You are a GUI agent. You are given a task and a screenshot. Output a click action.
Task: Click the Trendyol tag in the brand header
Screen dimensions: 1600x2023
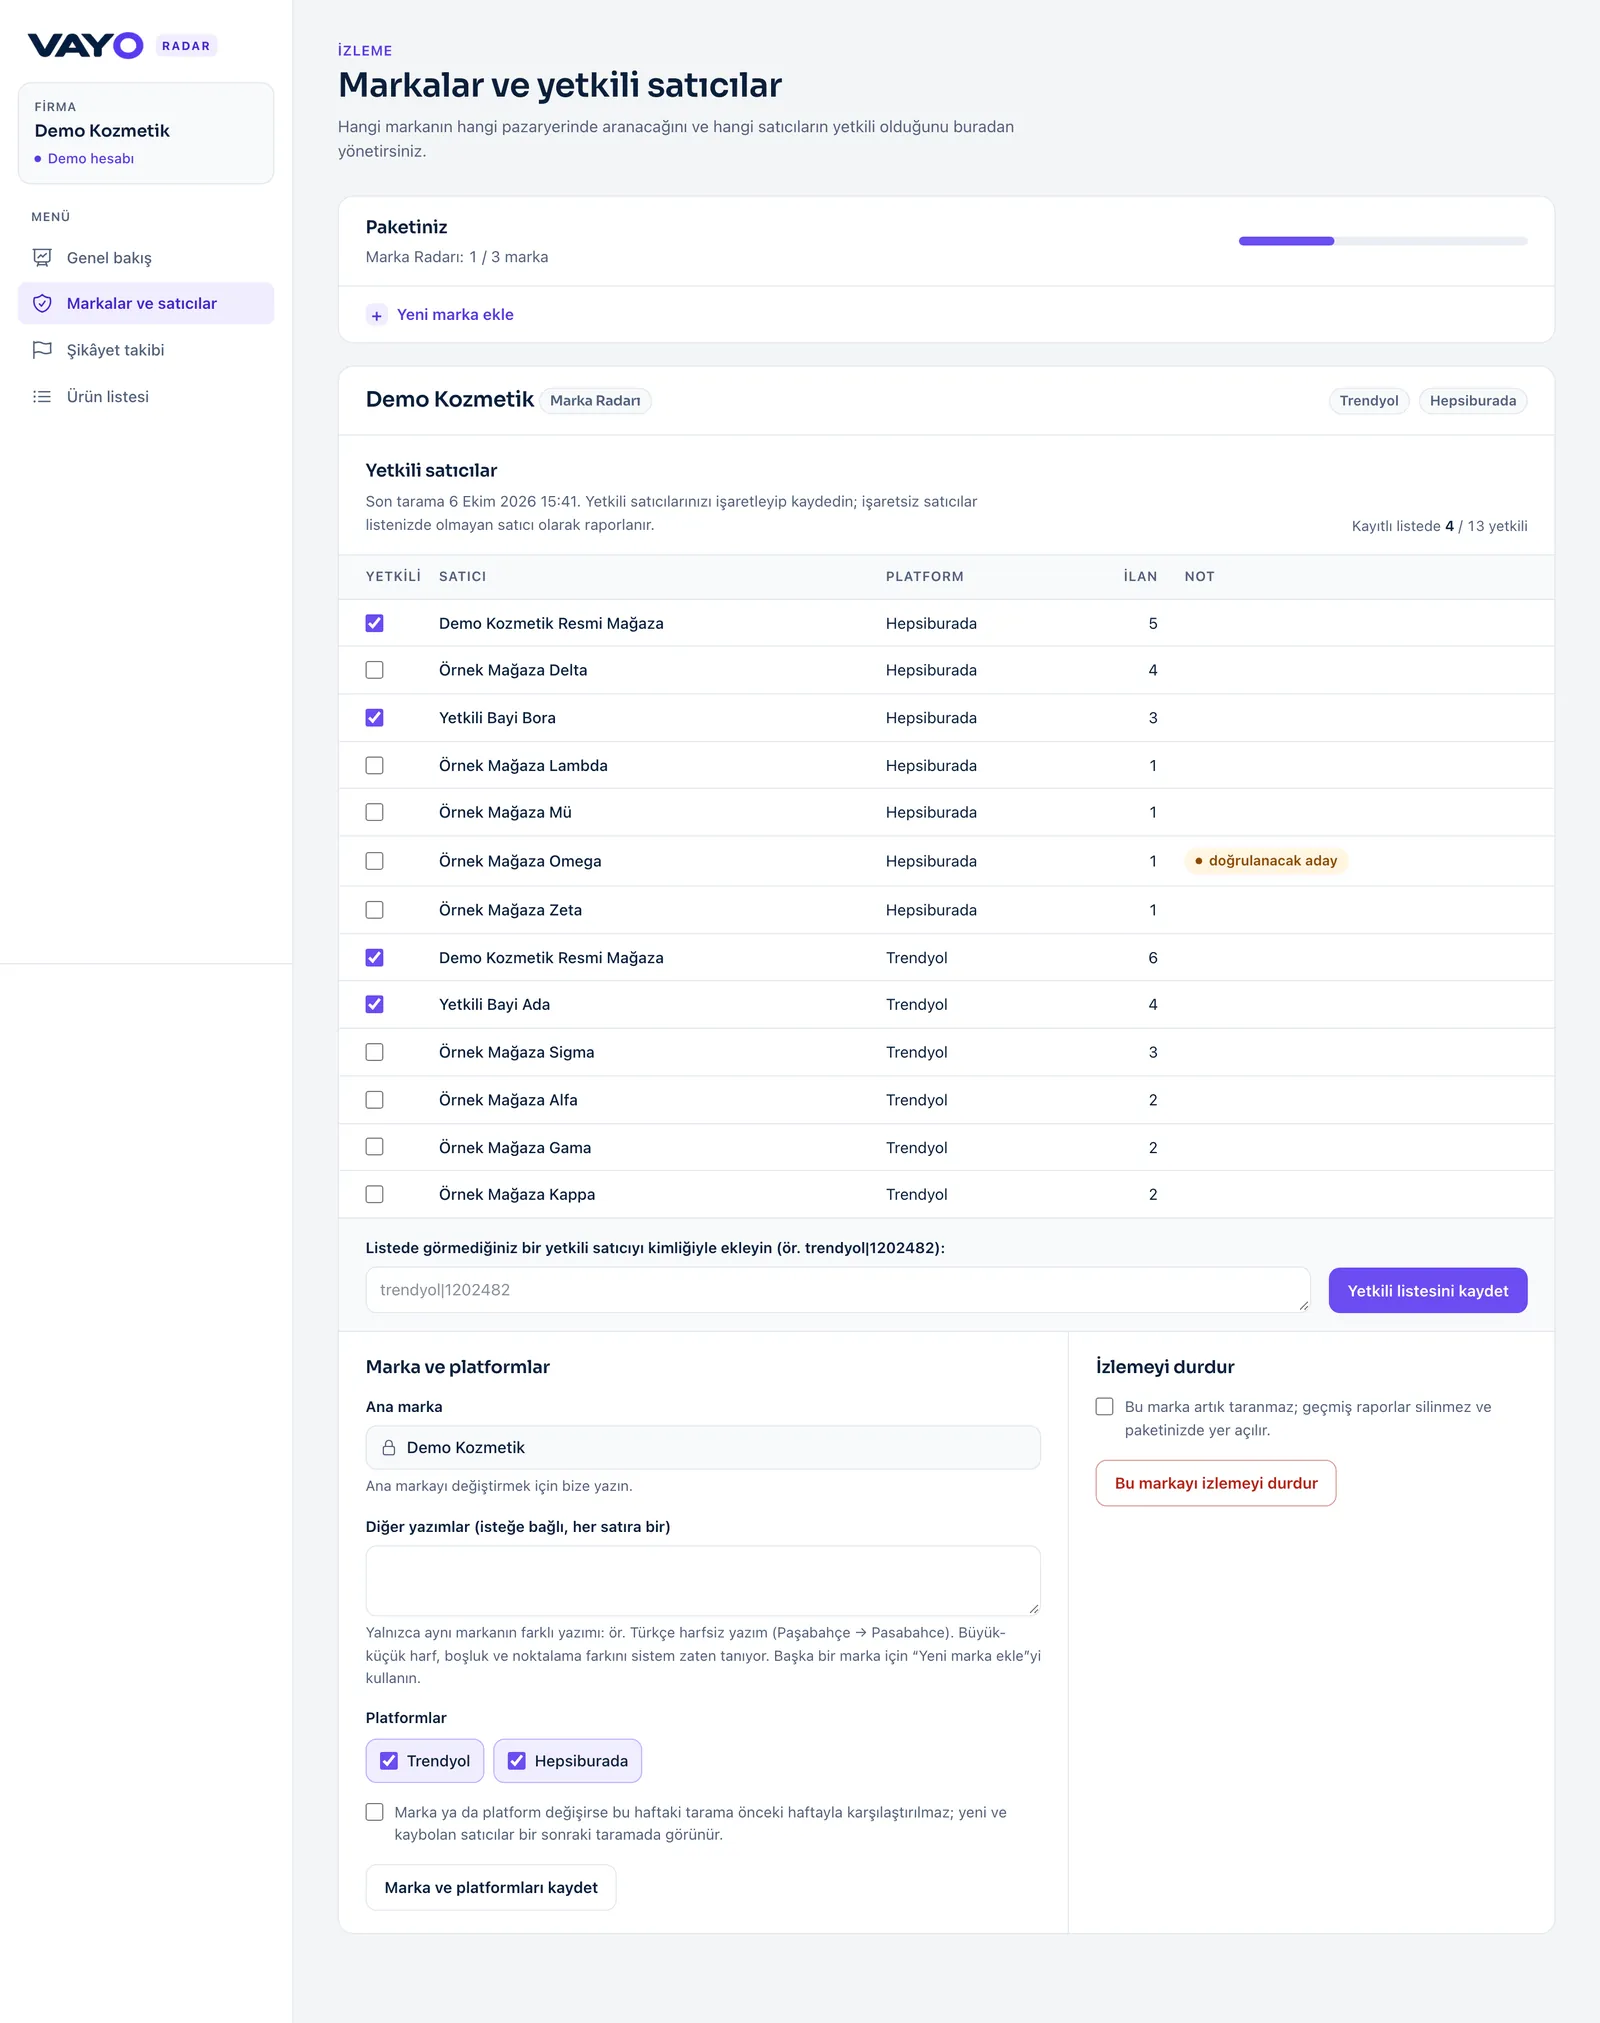pos(1369,401)
